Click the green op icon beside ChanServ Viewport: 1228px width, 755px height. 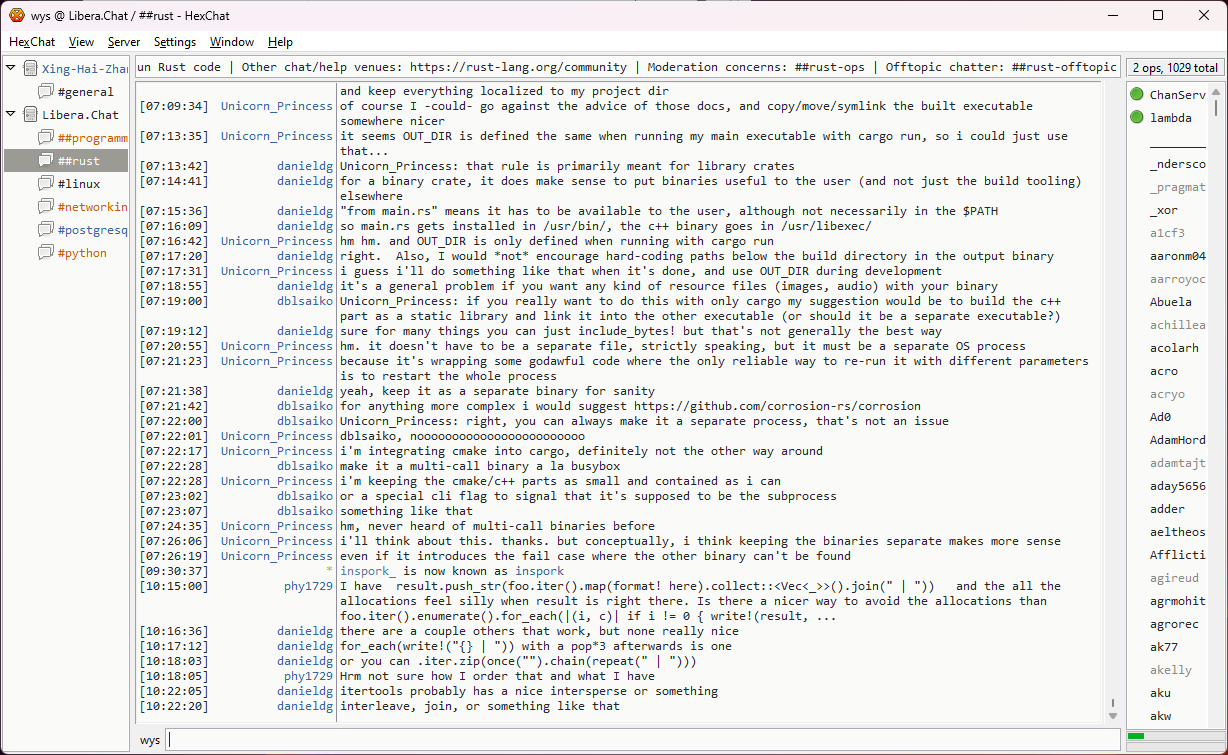pyautogui.click(x=1136, y=95)
